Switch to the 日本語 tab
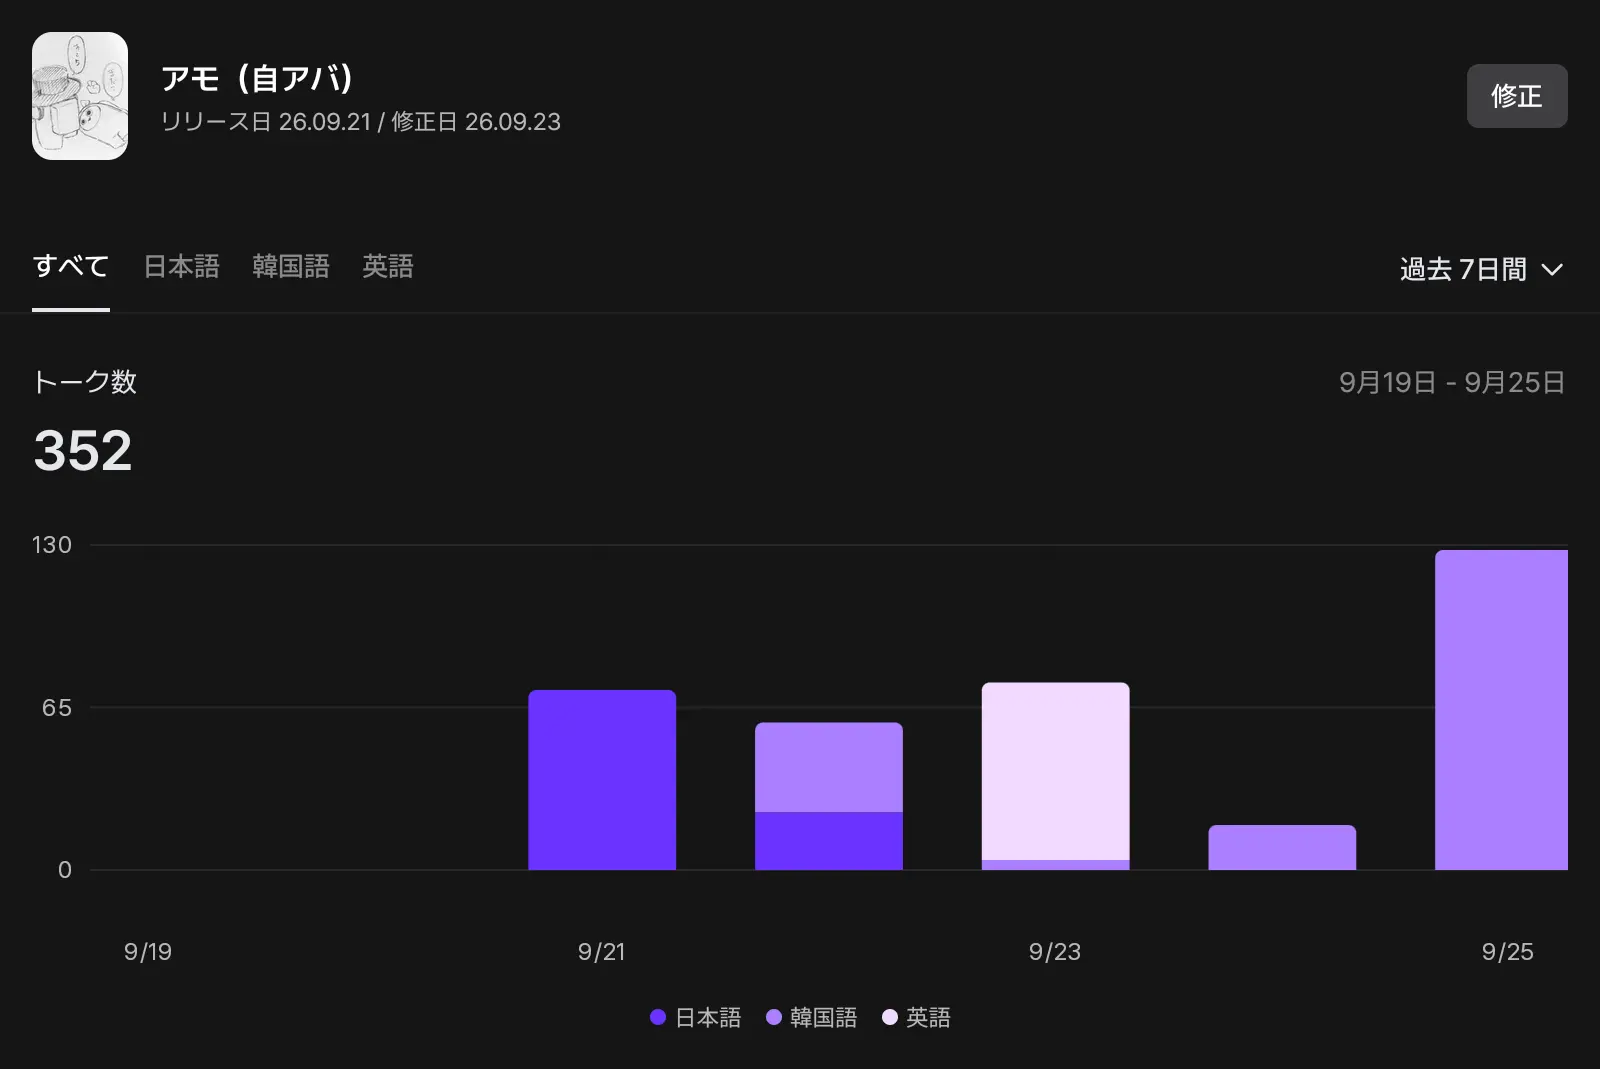Viewport: 1600px width, 1069px height. point(181,266)
